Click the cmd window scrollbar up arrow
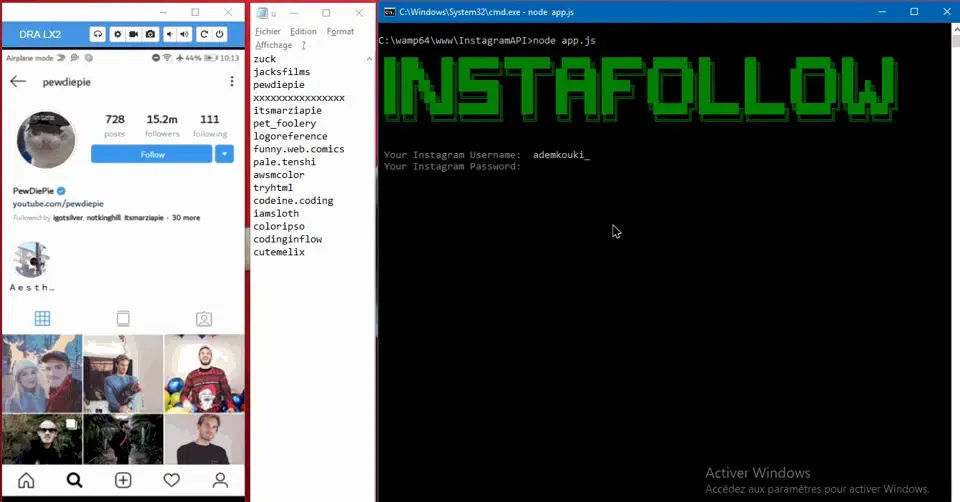 click(956, 28)
